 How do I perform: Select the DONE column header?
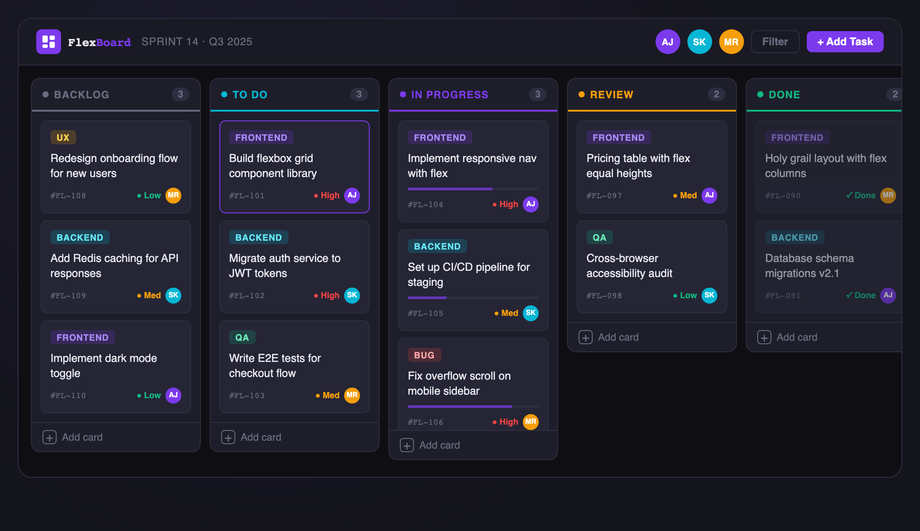(824, 94)
